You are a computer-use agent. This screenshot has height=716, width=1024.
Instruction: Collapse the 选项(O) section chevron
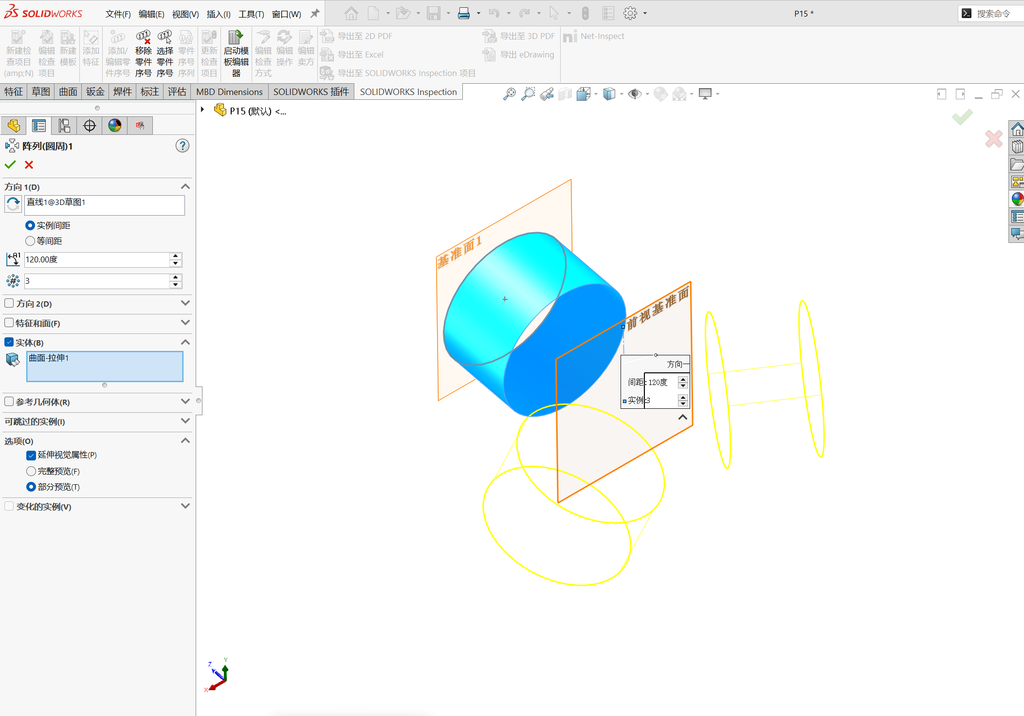[185, 441]
